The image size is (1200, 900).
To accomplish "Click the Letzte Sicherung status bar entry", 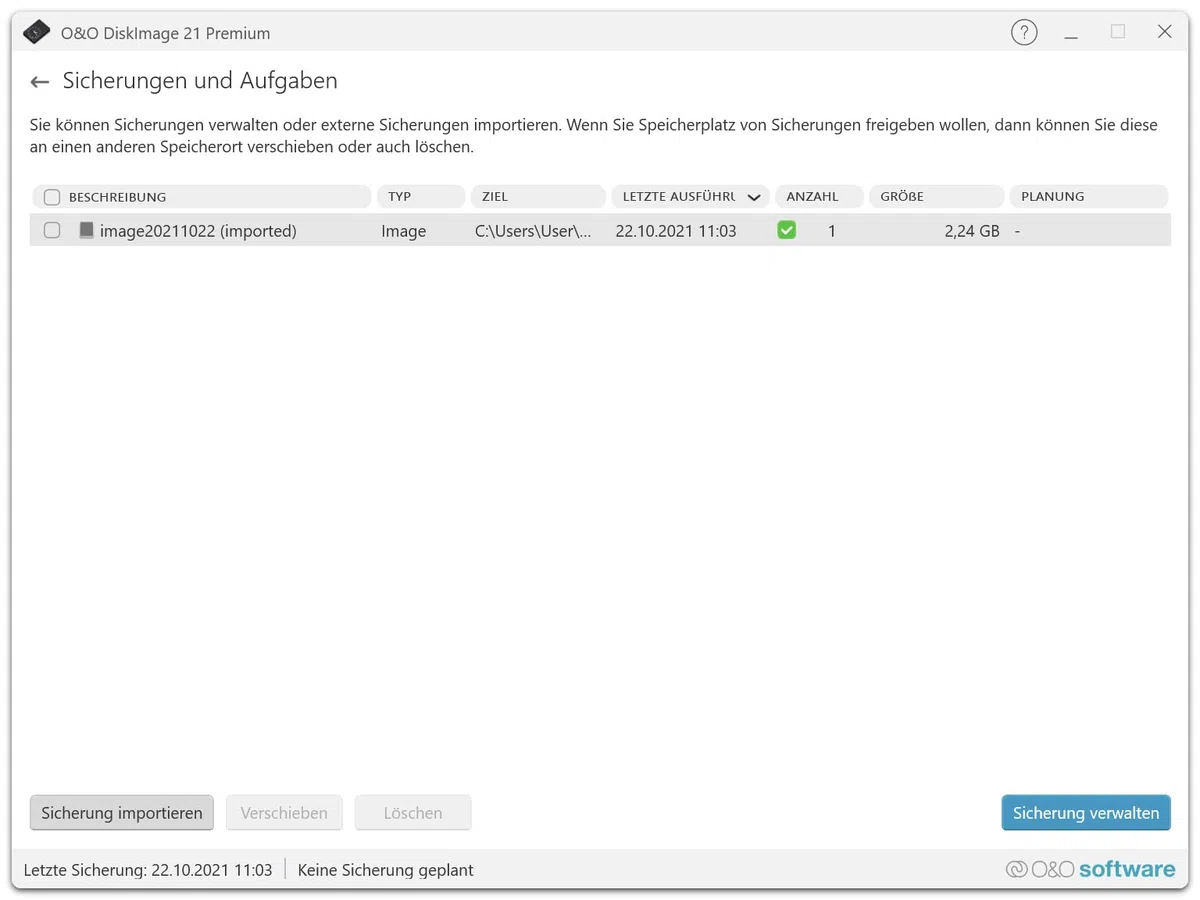I will tap(148, 870).
